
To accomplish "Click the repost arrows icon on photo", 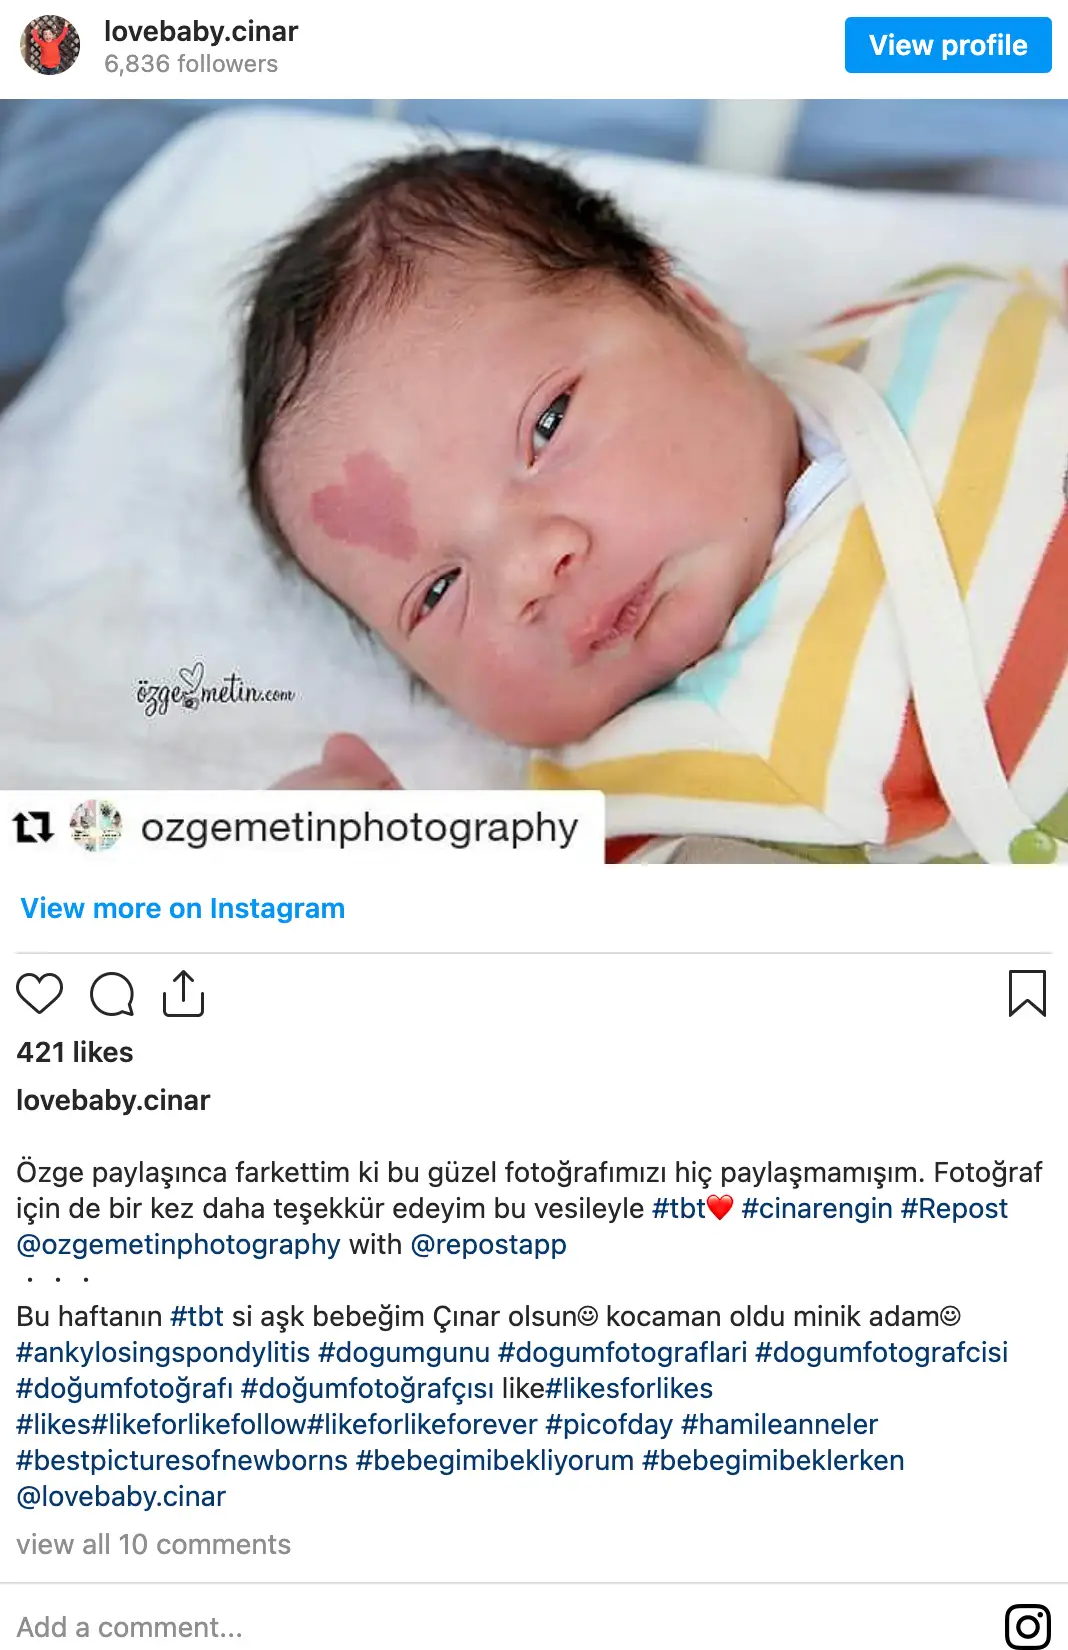I will 32,827.
